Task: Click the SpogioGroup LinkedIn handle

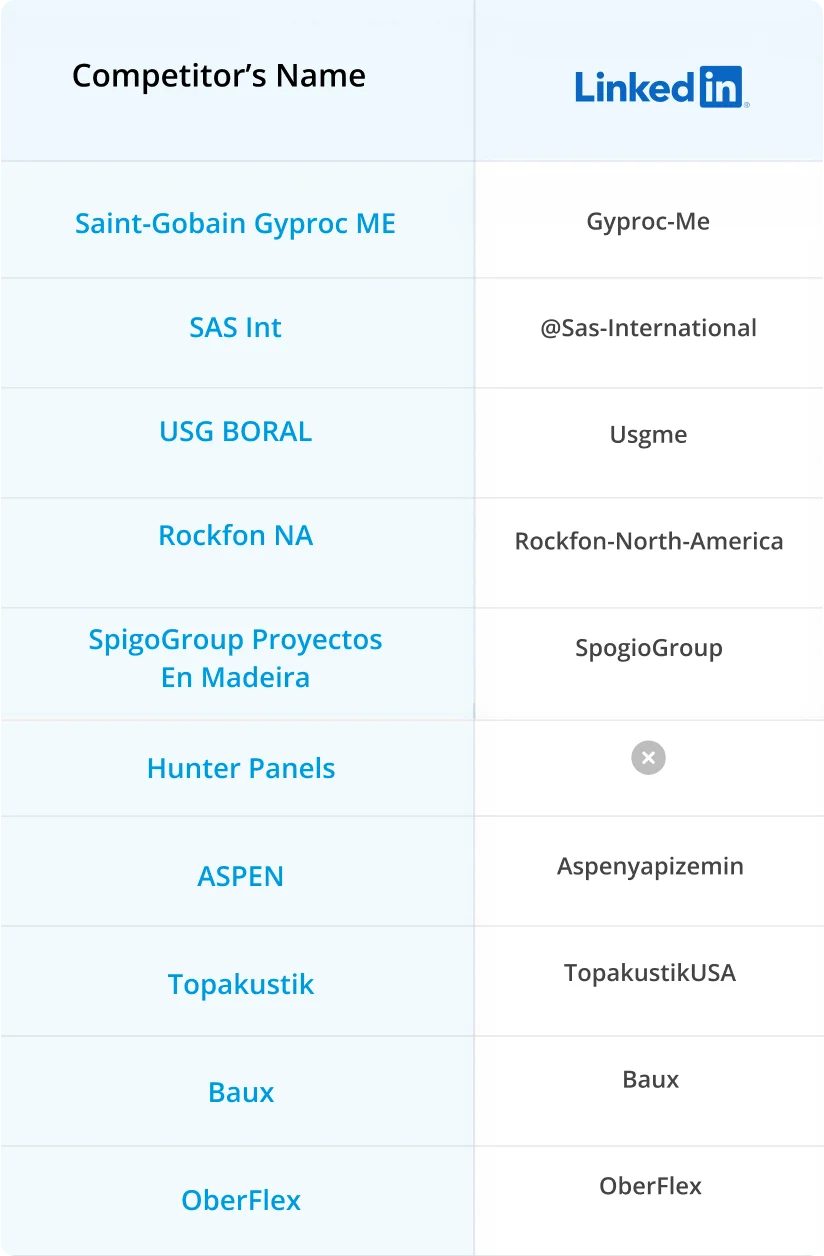Action: coord(648,648)
